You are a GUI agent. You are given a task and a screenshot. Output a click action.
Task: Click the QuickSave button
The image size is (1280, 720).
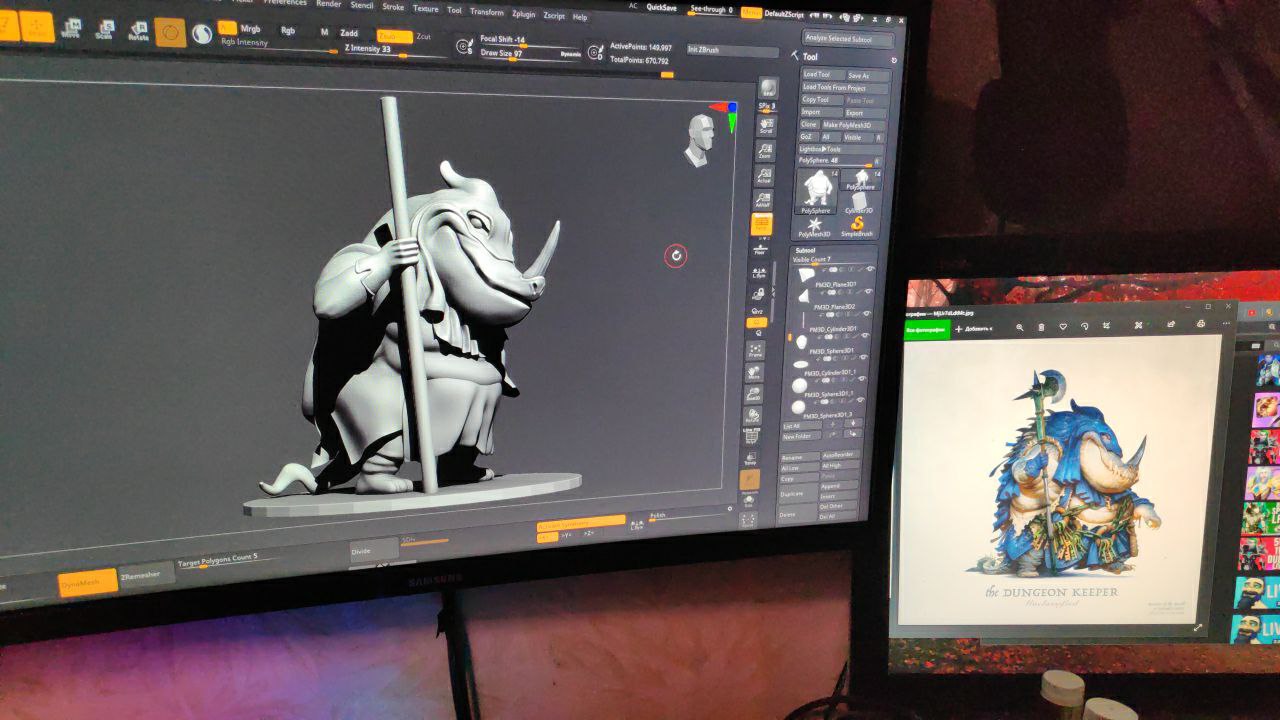pyautogui.click(x=661, y=7)
